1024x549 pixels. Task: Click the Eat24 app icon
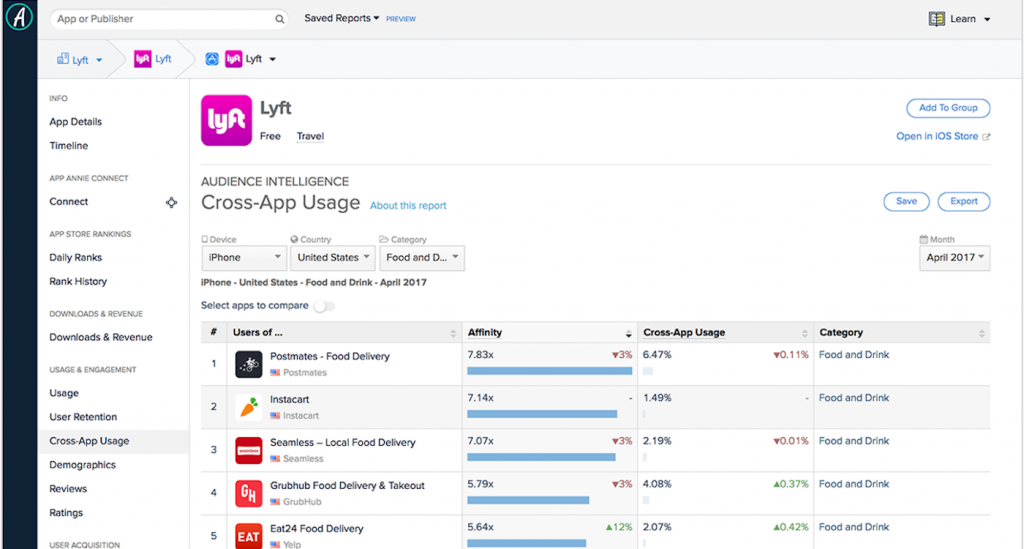[248, 536]
